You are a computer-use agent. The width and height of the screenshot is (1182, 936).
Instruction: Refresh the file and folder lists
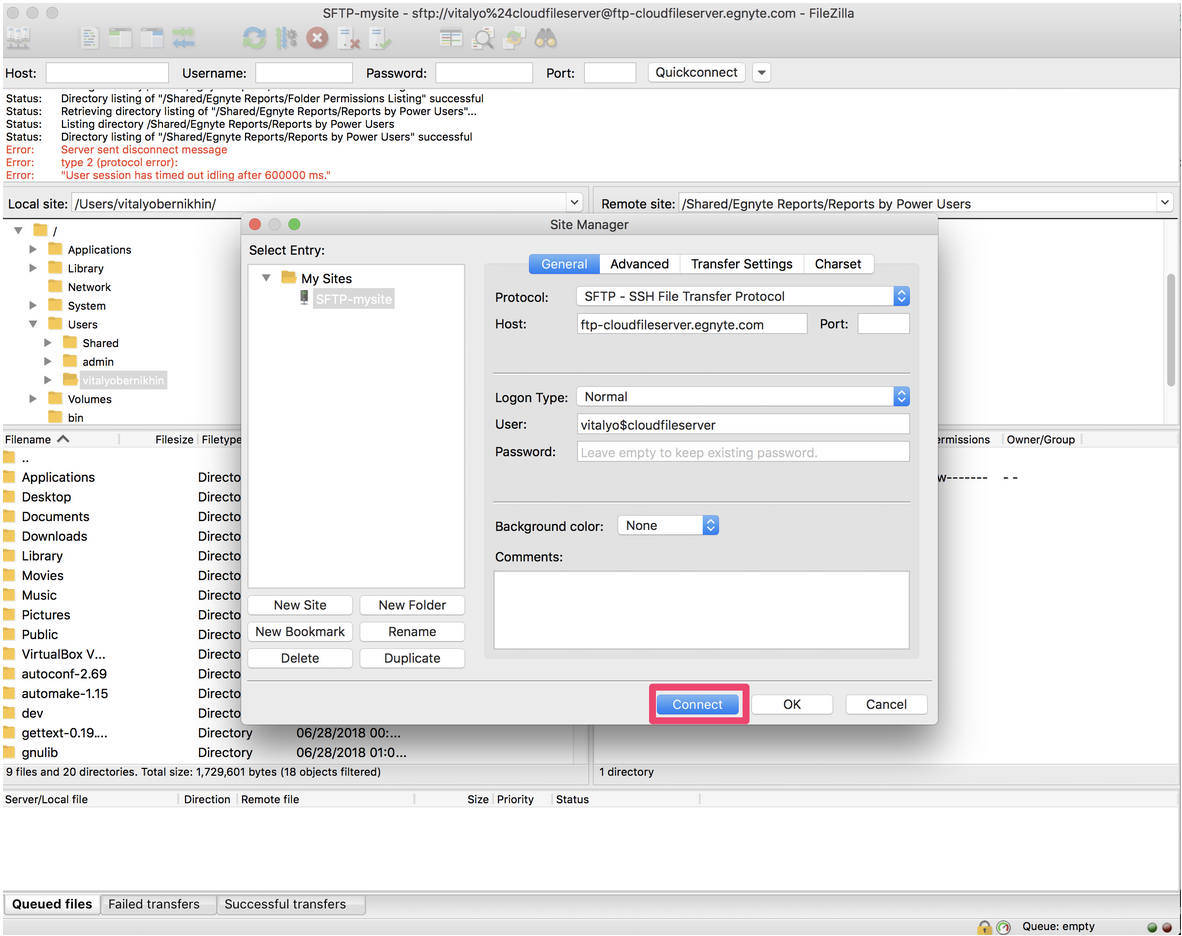(254, 38)
